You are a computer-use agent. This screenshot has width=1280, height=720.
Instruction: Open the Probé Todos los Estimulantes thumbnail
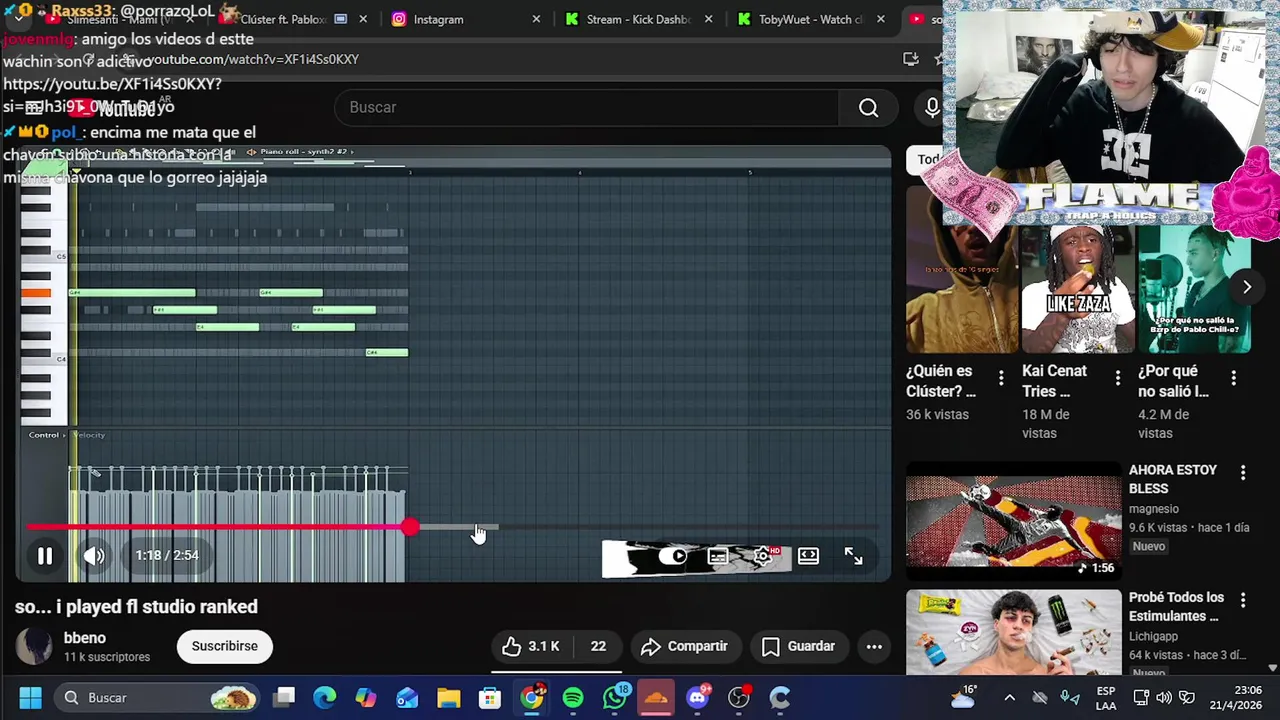(1014, 632)
